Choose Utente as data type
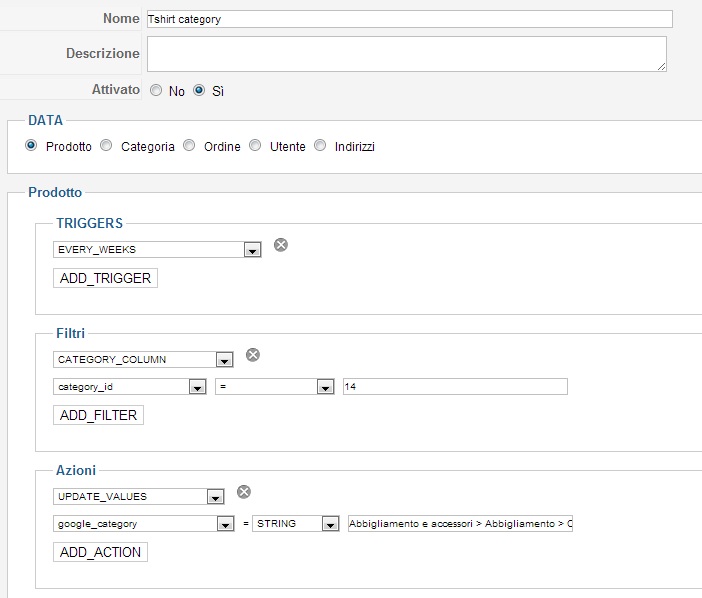 [x=256, y=146]
